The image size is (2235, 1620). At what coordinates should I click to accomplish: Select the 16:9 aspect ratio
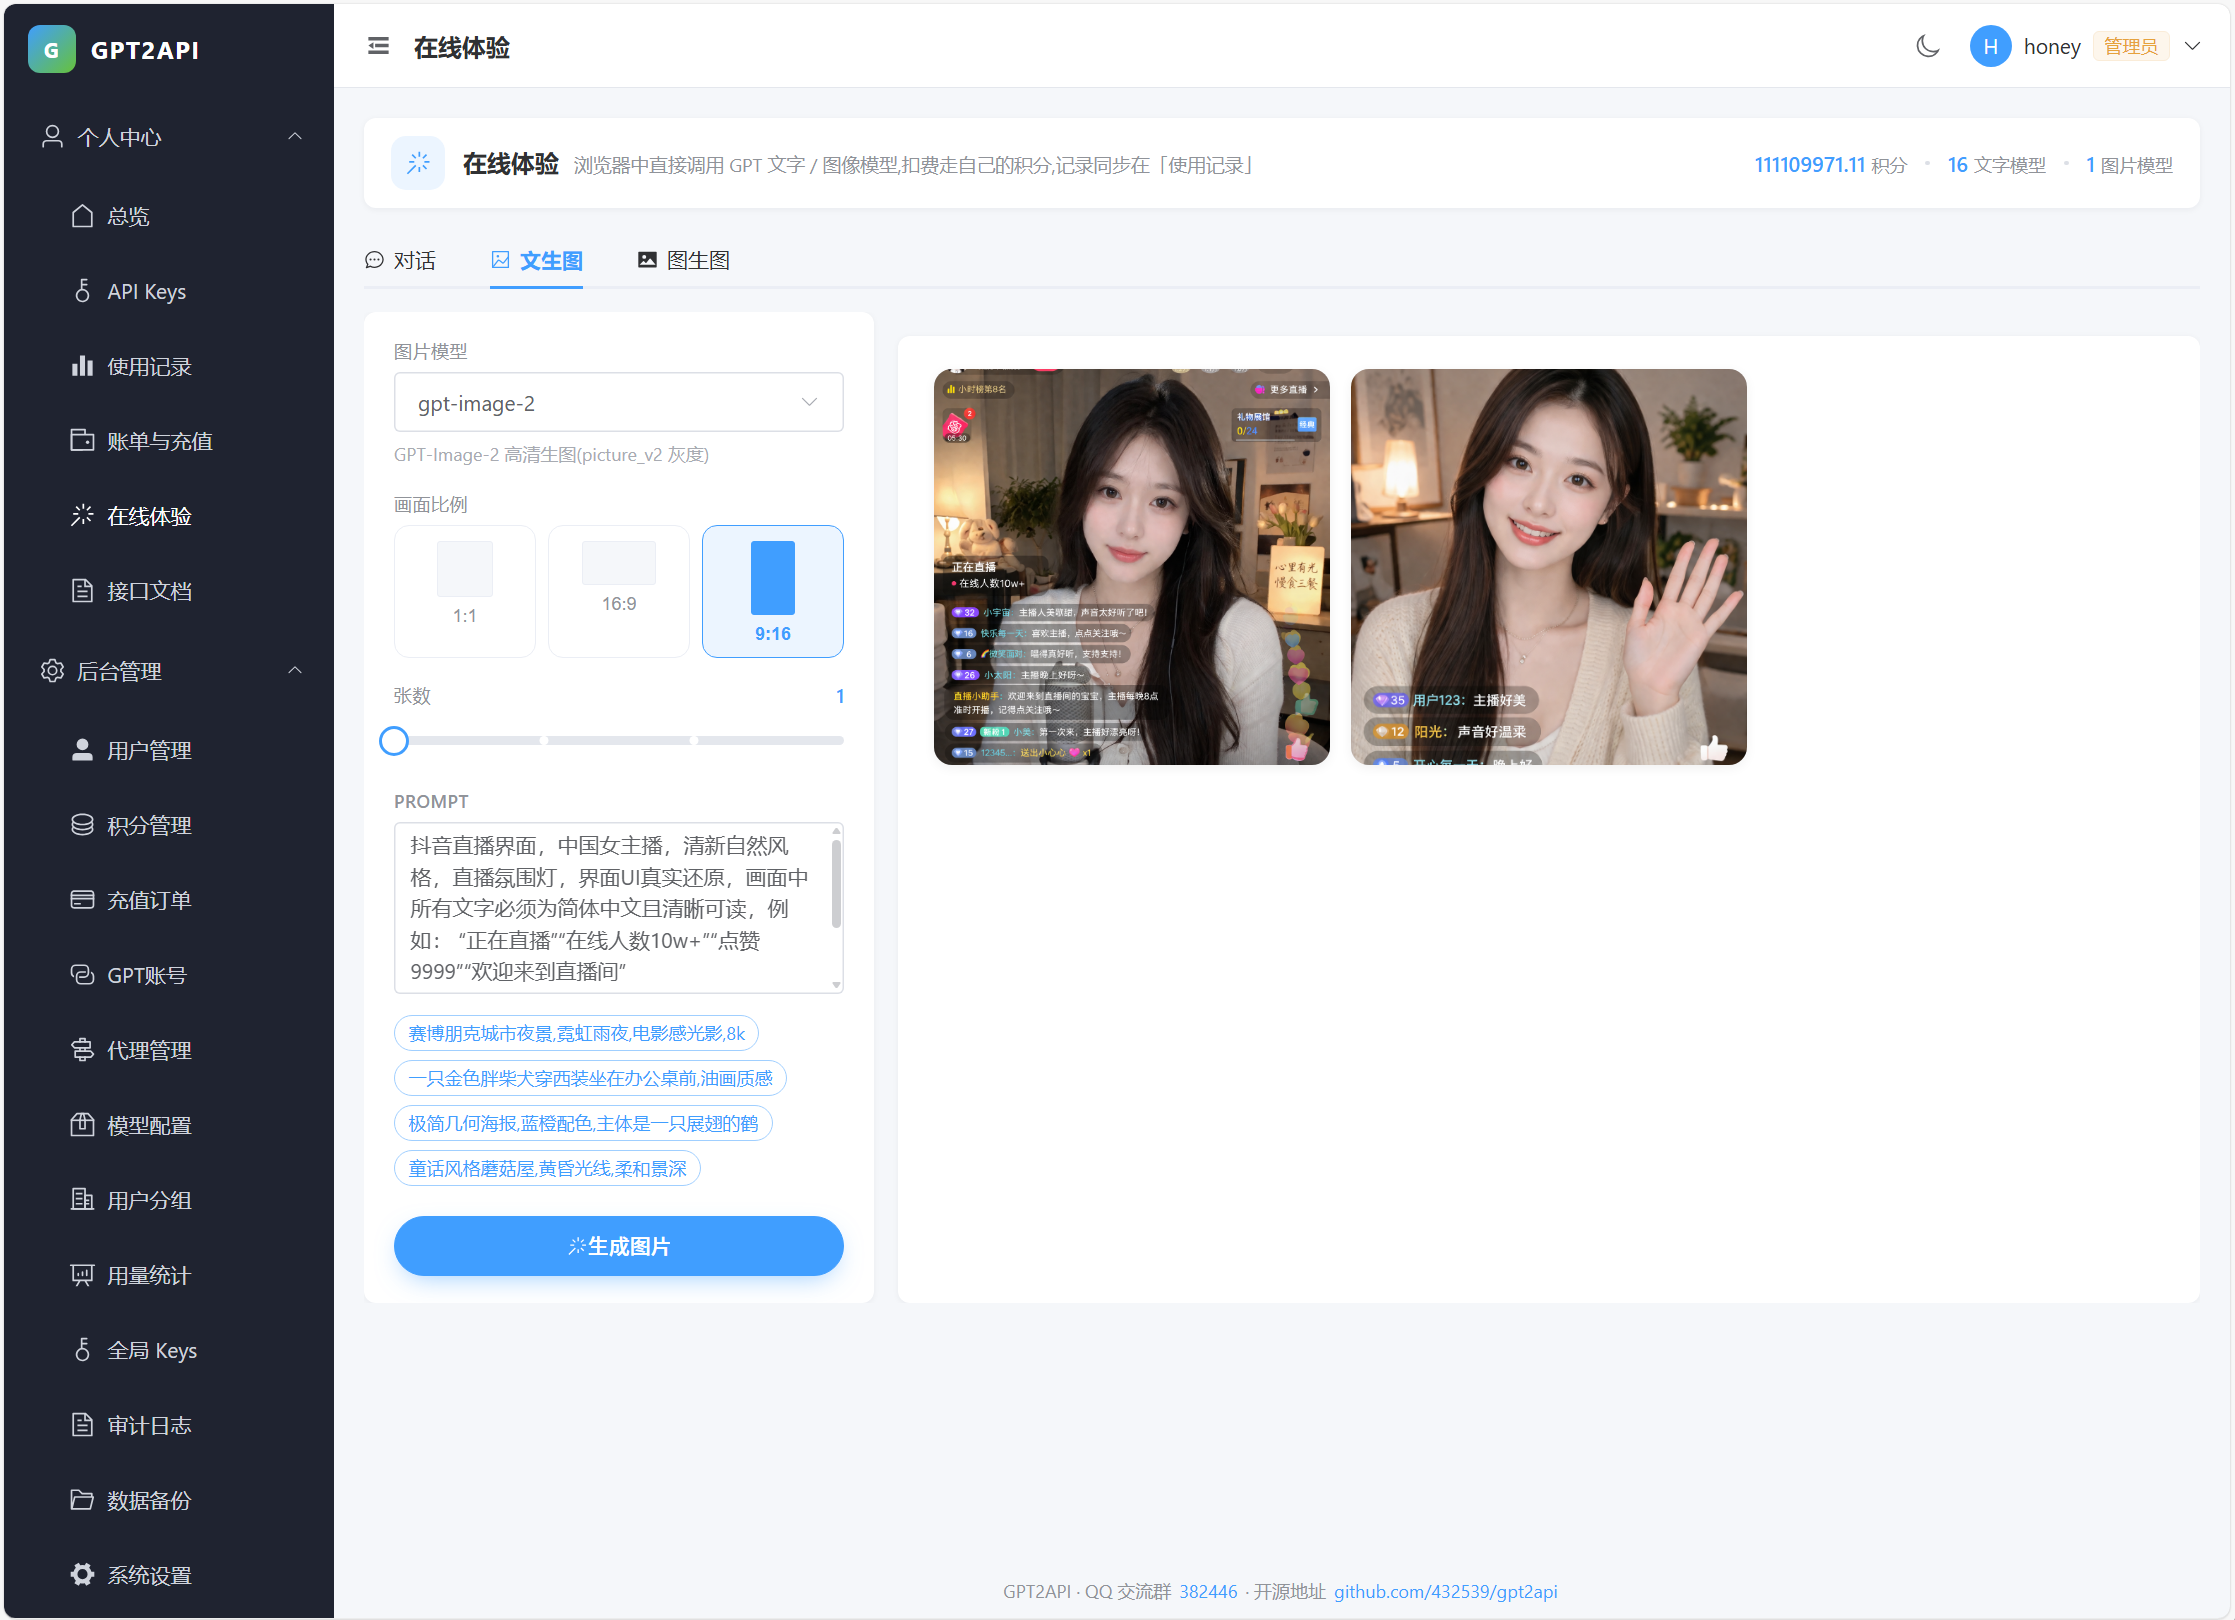pyautogui.click(x=618, y=591)
